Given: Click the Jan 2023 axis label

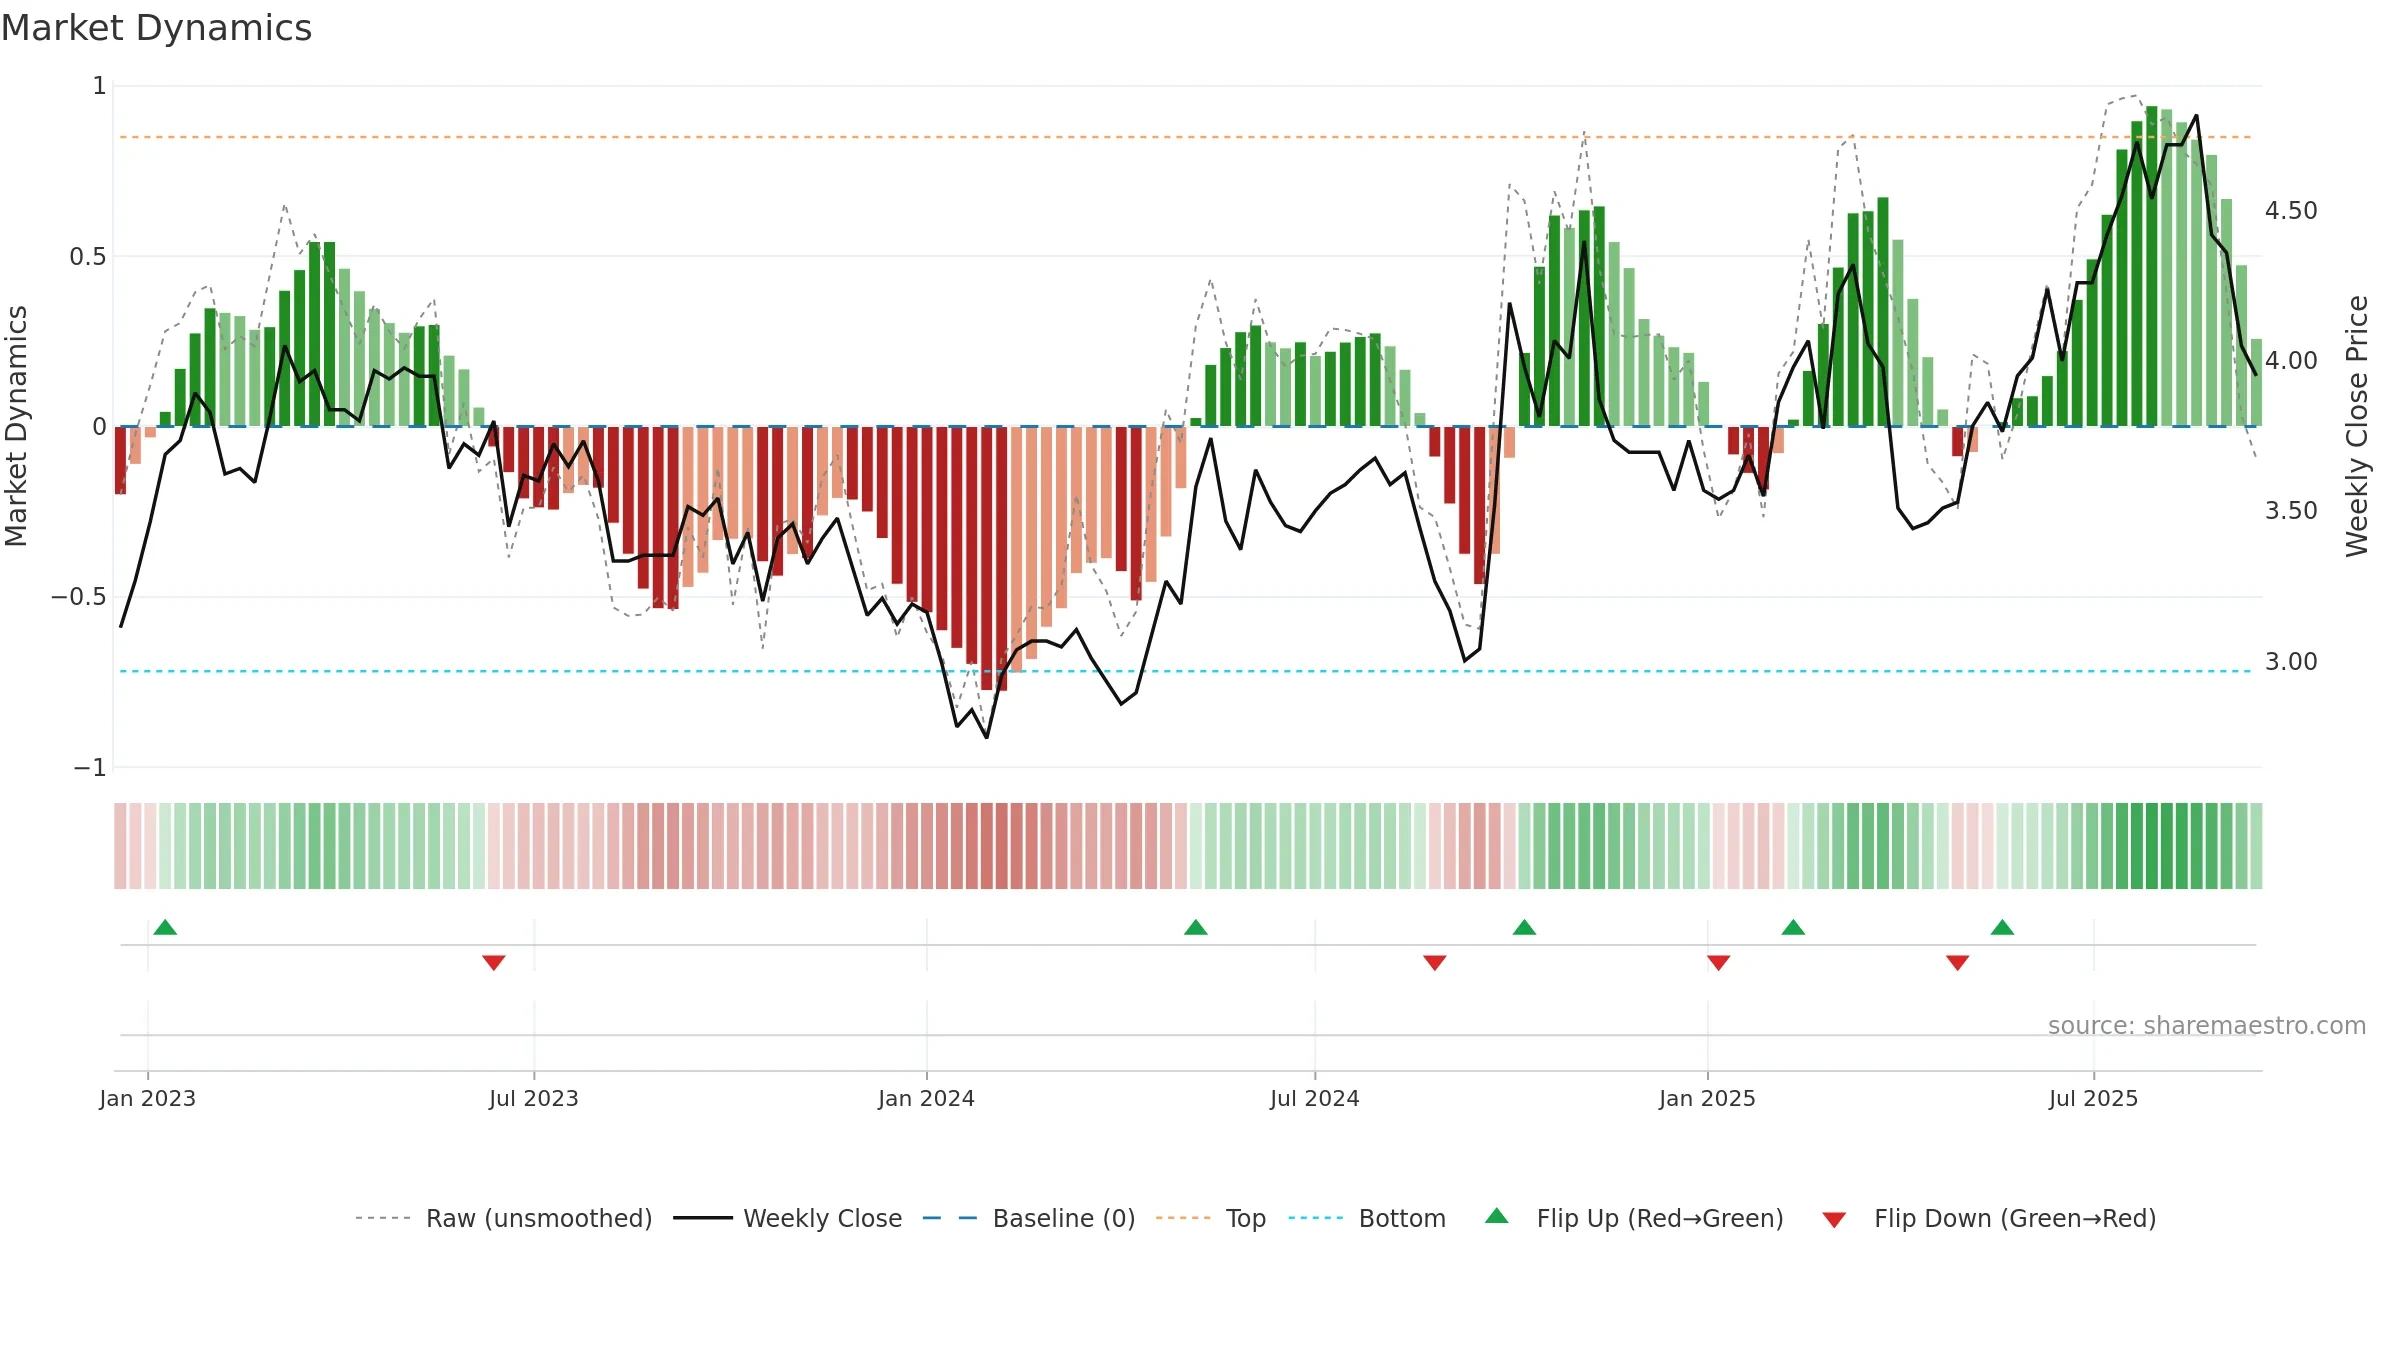Looking at the screenshot, I should (148, 1098).
